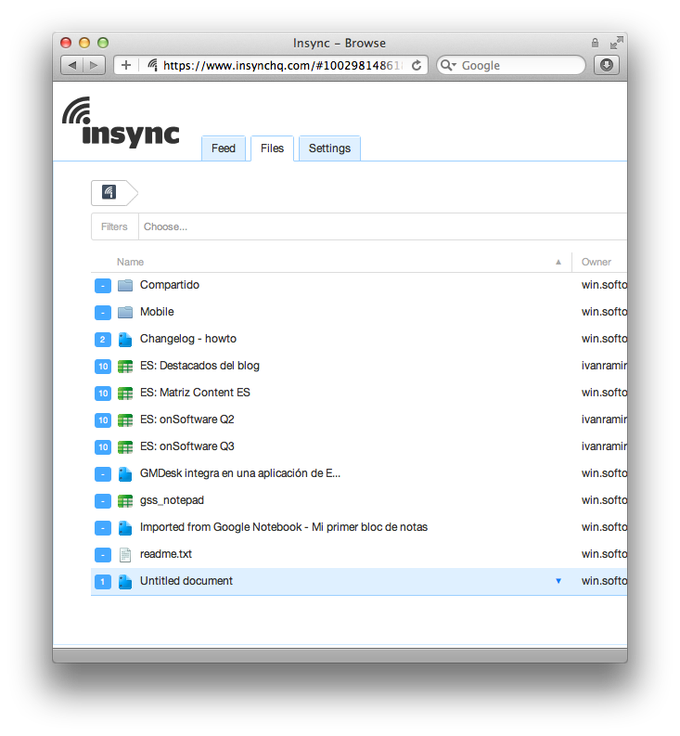Click the Insync logo
680x736 pixels.
point(121,122)
